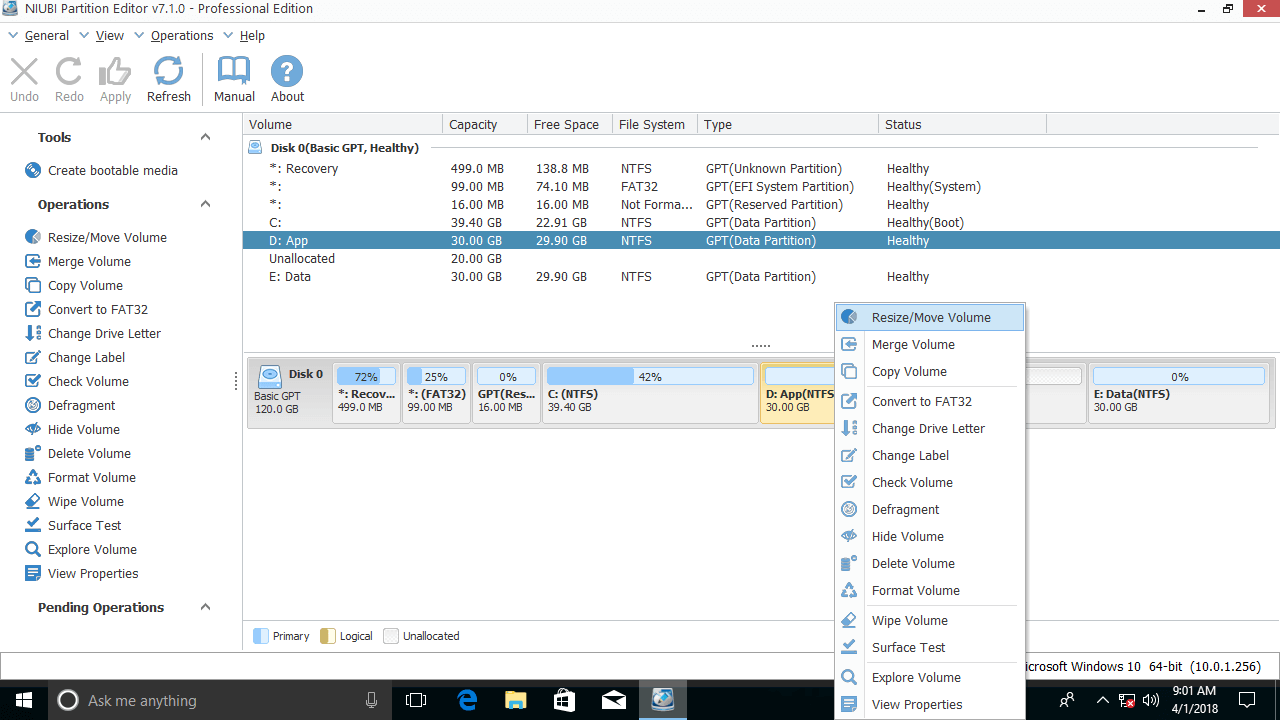Viewport: 1280px width, 720px height.
Task: Open Explore Volume from the sidebar
Action: coord(81,549)
